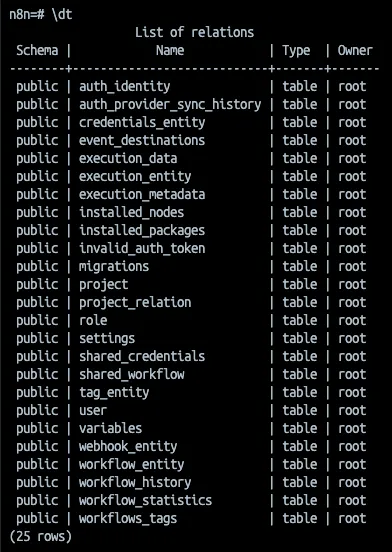Click the Owner column header

(355, 50)
